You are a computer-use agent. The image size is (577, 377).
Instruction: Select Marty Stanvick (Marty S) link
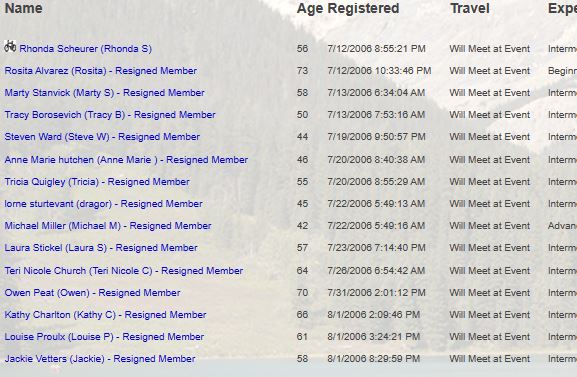104,93
